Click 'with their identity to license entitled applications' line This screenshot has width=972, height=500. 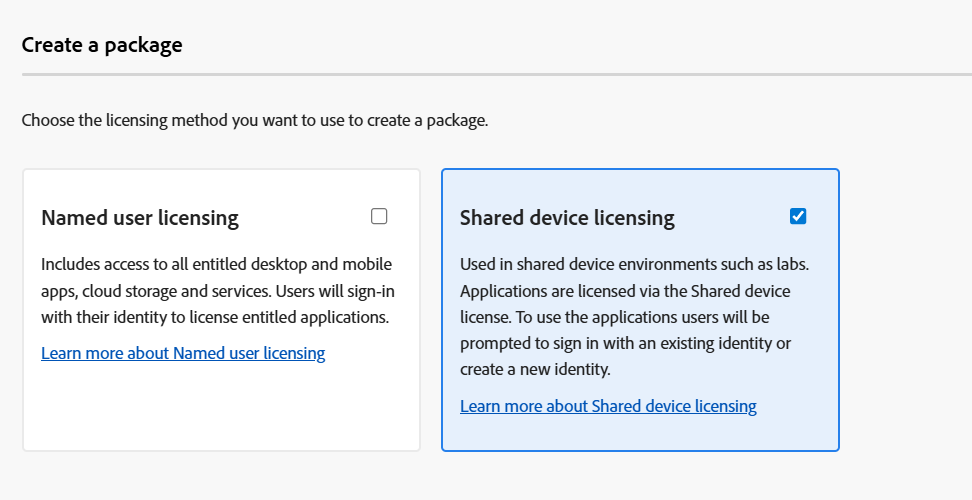click(215, 317)
